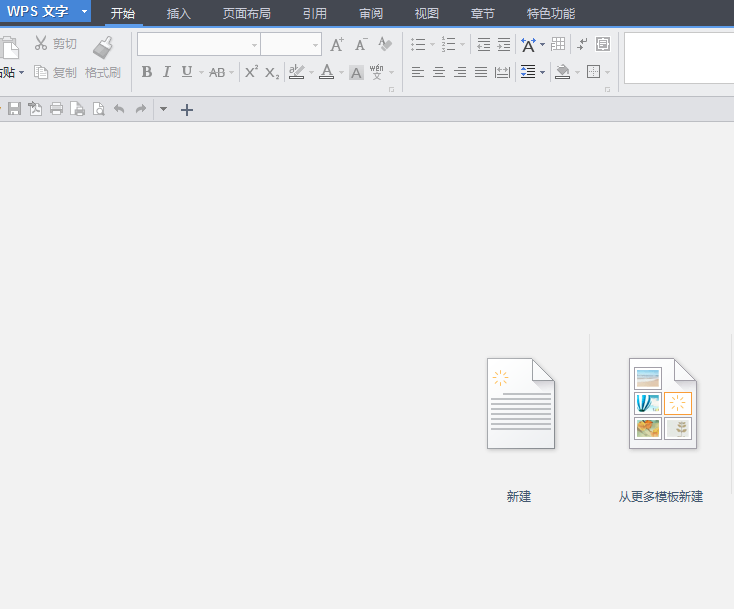Image resolution: width=734 pixels, height=609 pixels.
Task: Toggle character shading A icon
Action: click(356, 73)
